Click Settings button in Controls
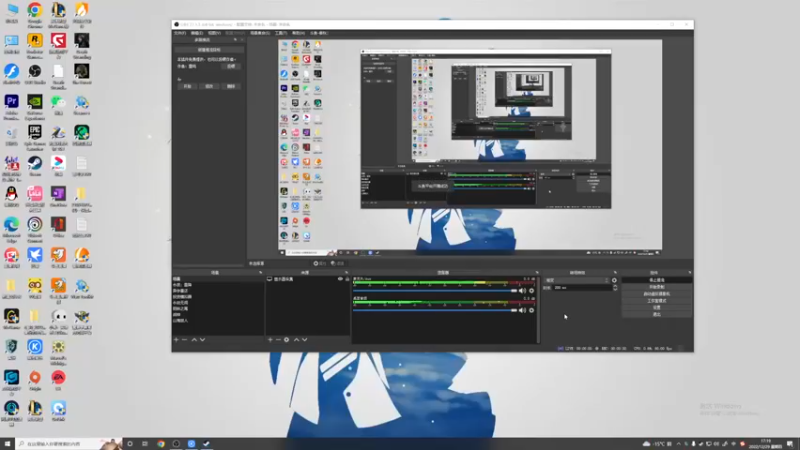The image size is (800, 450). pyautogui.click(x=657, y=308)
